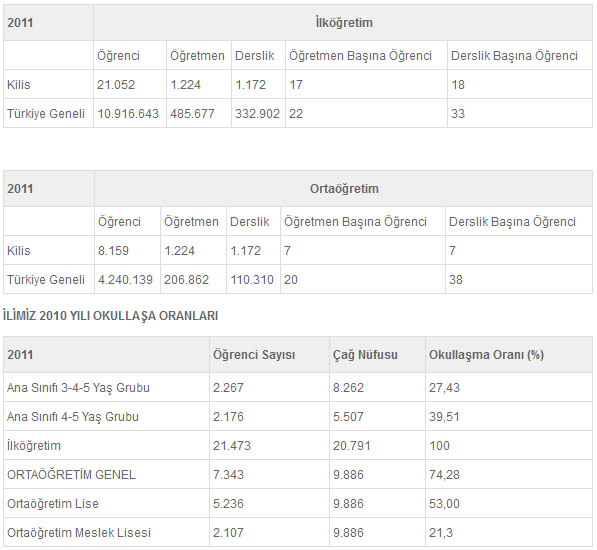Select Kilis row label in Ortaöğretim table
The height and width of the screenshot is (550, 597).
[19, 251]
